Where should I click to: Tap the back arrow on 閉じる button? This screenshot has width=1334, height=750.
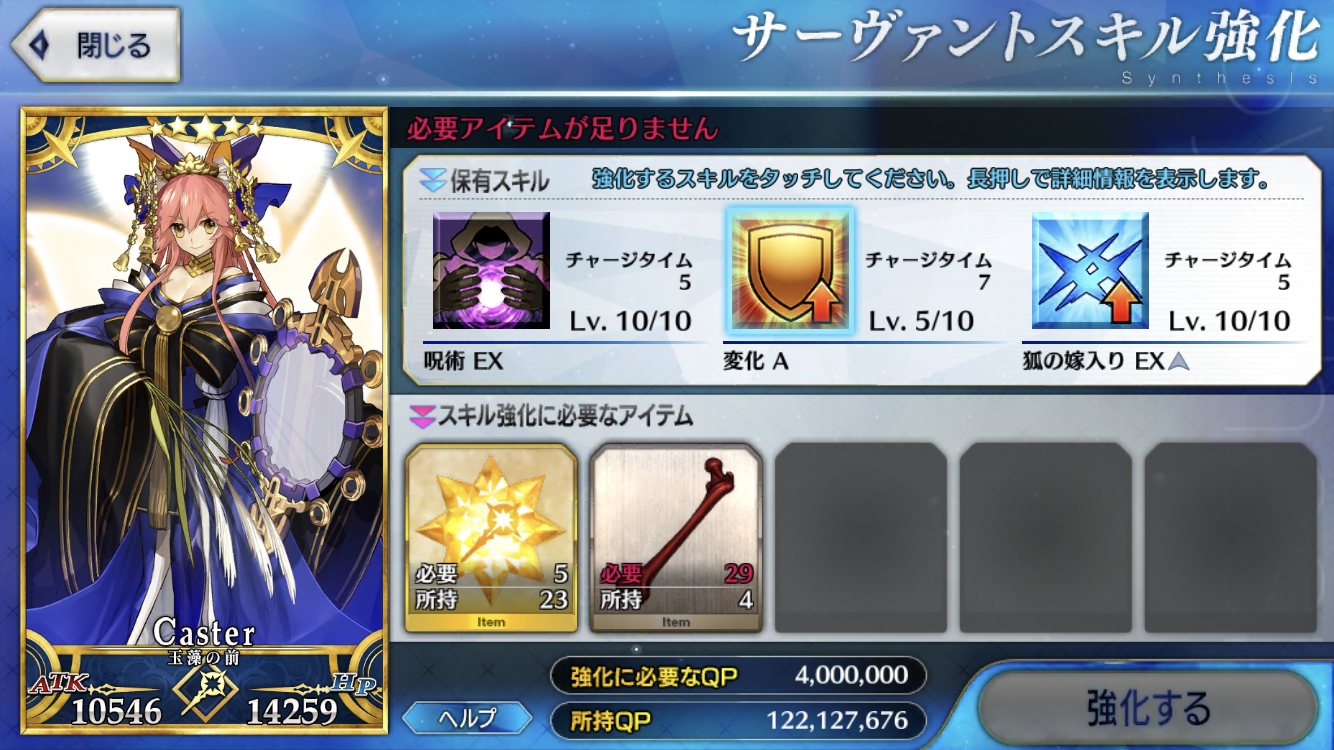40,45
